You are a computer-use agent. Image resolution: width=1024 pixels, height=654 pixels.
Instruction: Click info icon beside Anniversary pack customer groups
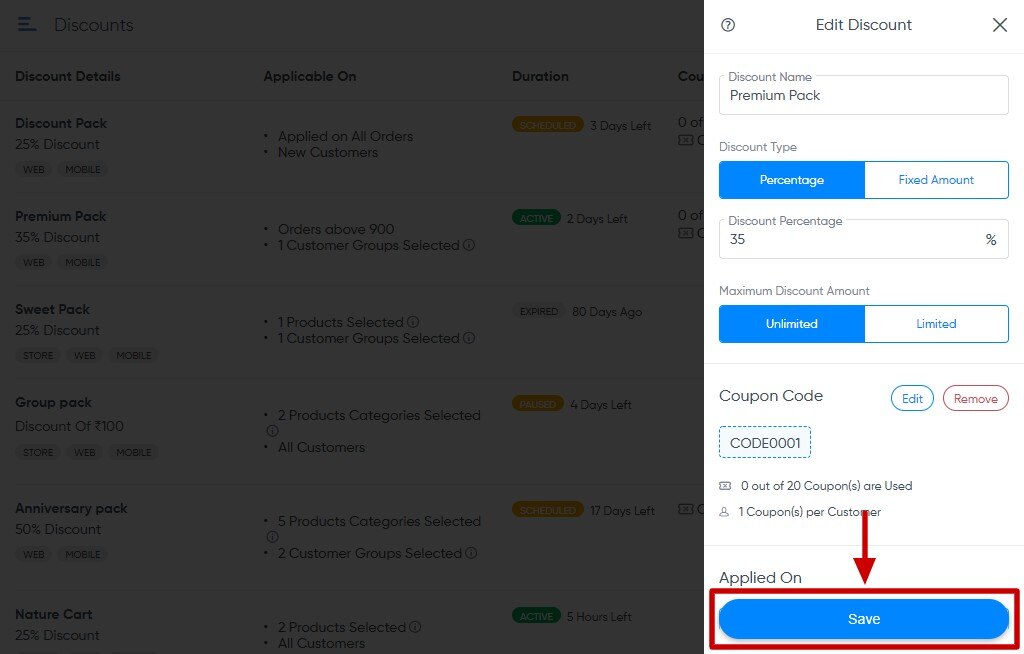471,553
